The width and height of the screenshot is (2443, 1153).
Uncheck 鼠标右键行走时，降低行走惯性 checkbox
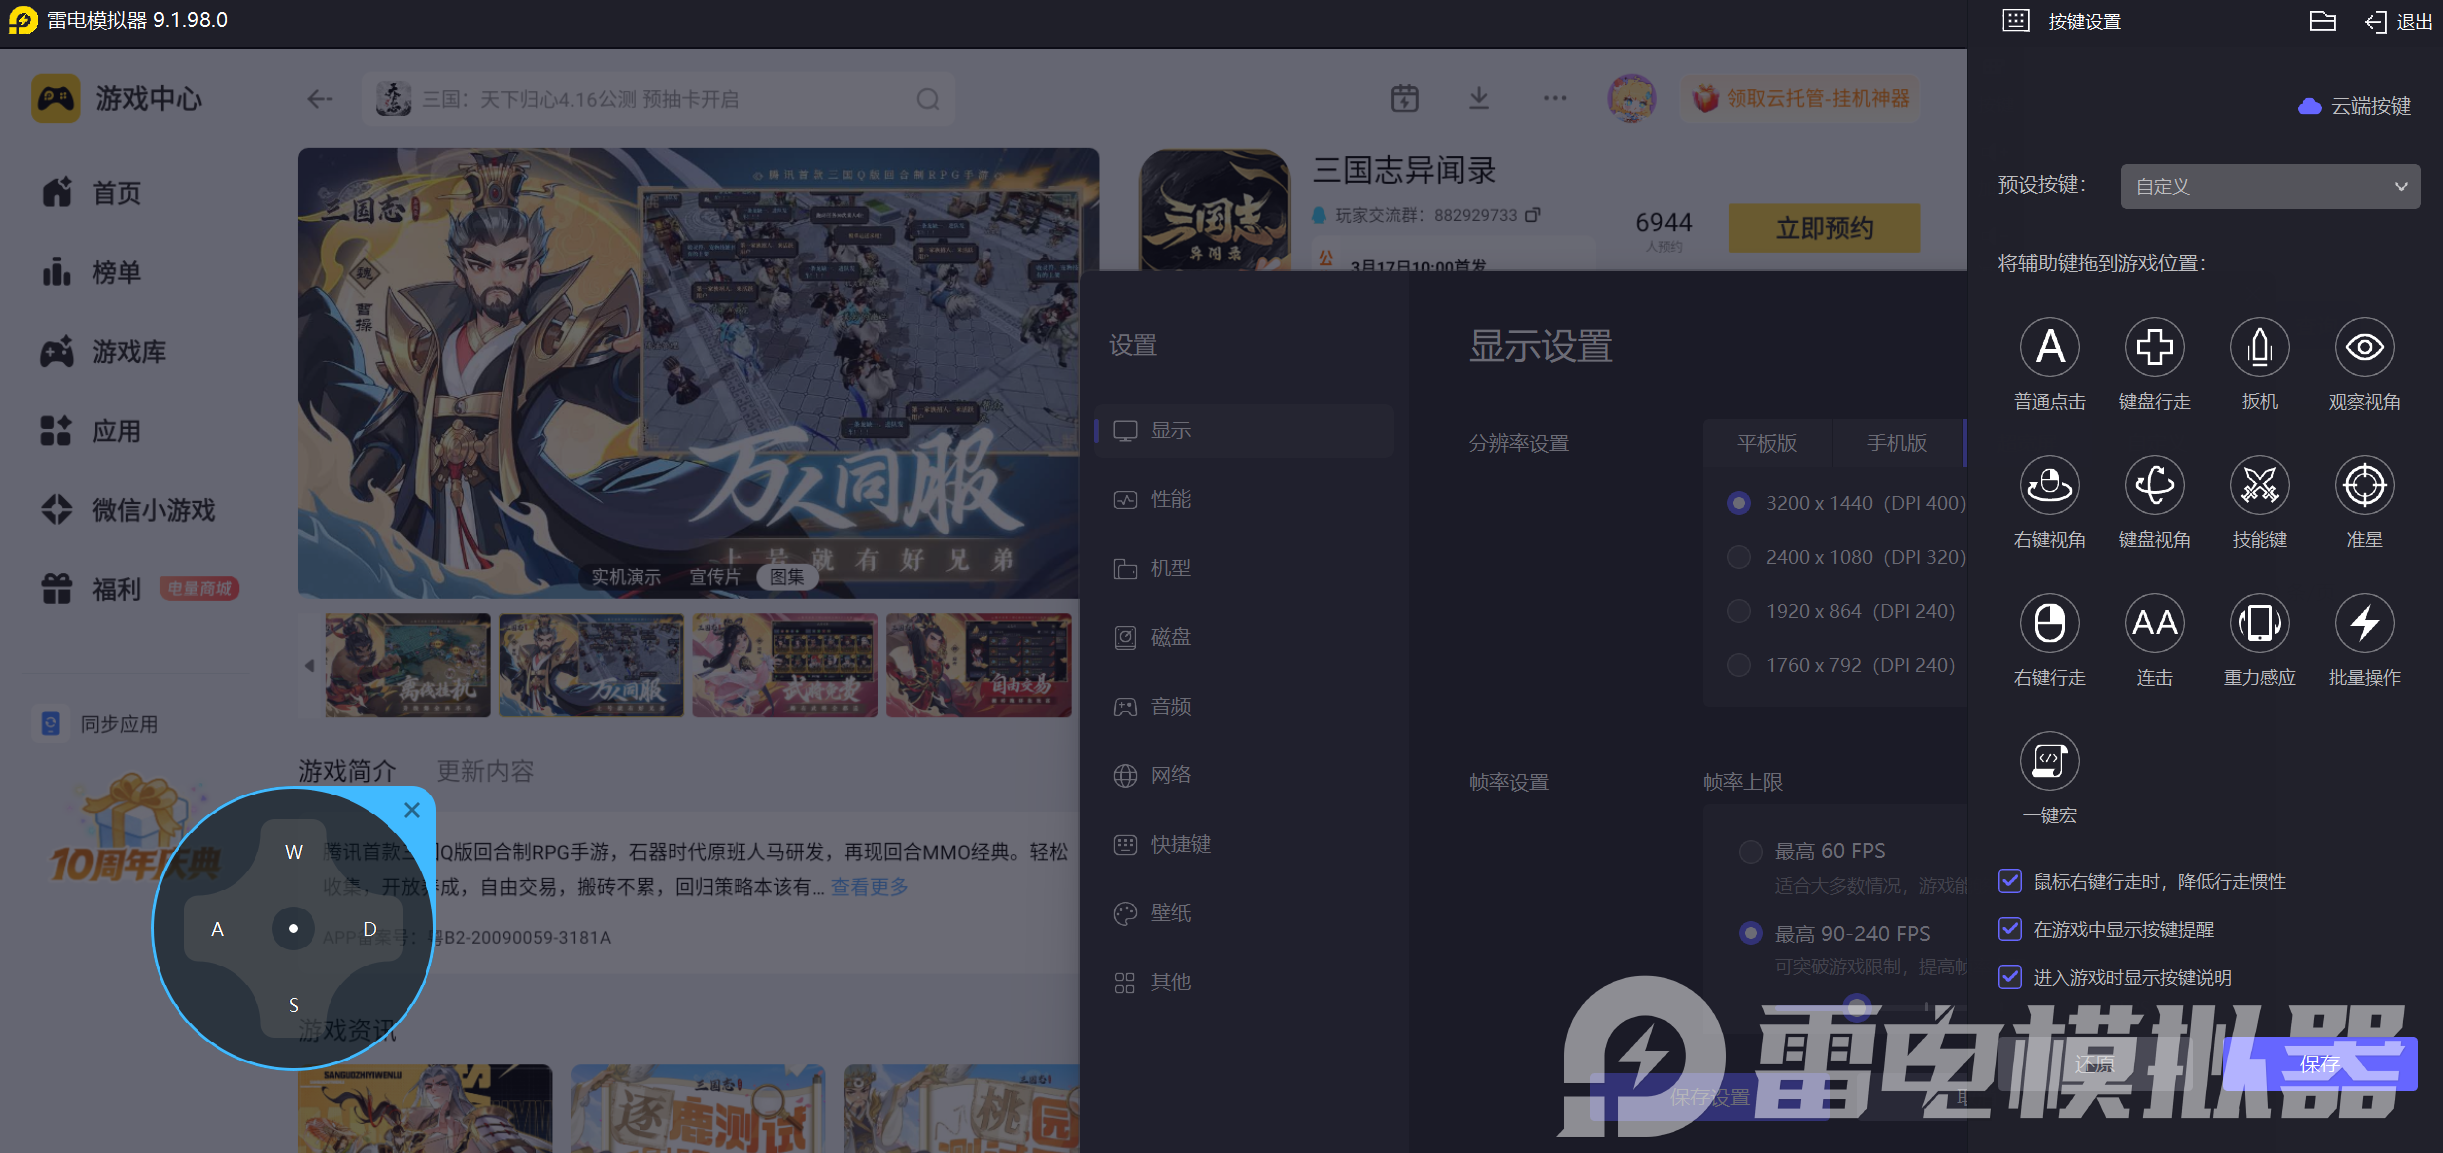[2009, 881]
